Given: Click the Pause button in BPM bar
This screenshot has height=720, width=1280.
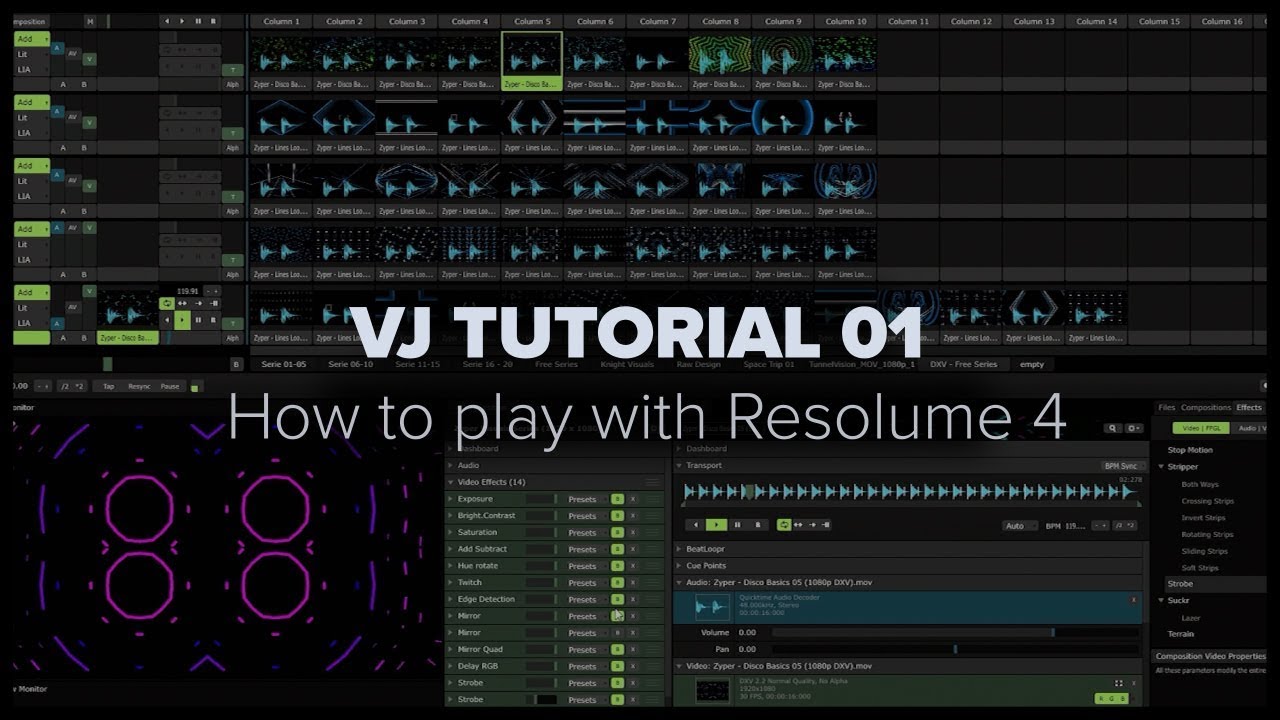Looking at the screenshot, I should click(170, 386).
